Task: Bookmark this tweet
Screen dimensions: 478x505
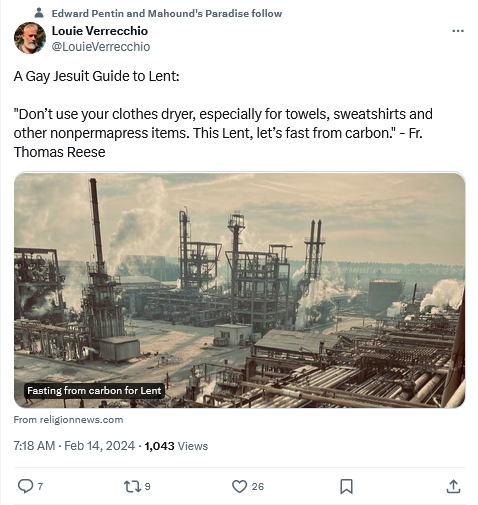Action: (x=346, y=486)
